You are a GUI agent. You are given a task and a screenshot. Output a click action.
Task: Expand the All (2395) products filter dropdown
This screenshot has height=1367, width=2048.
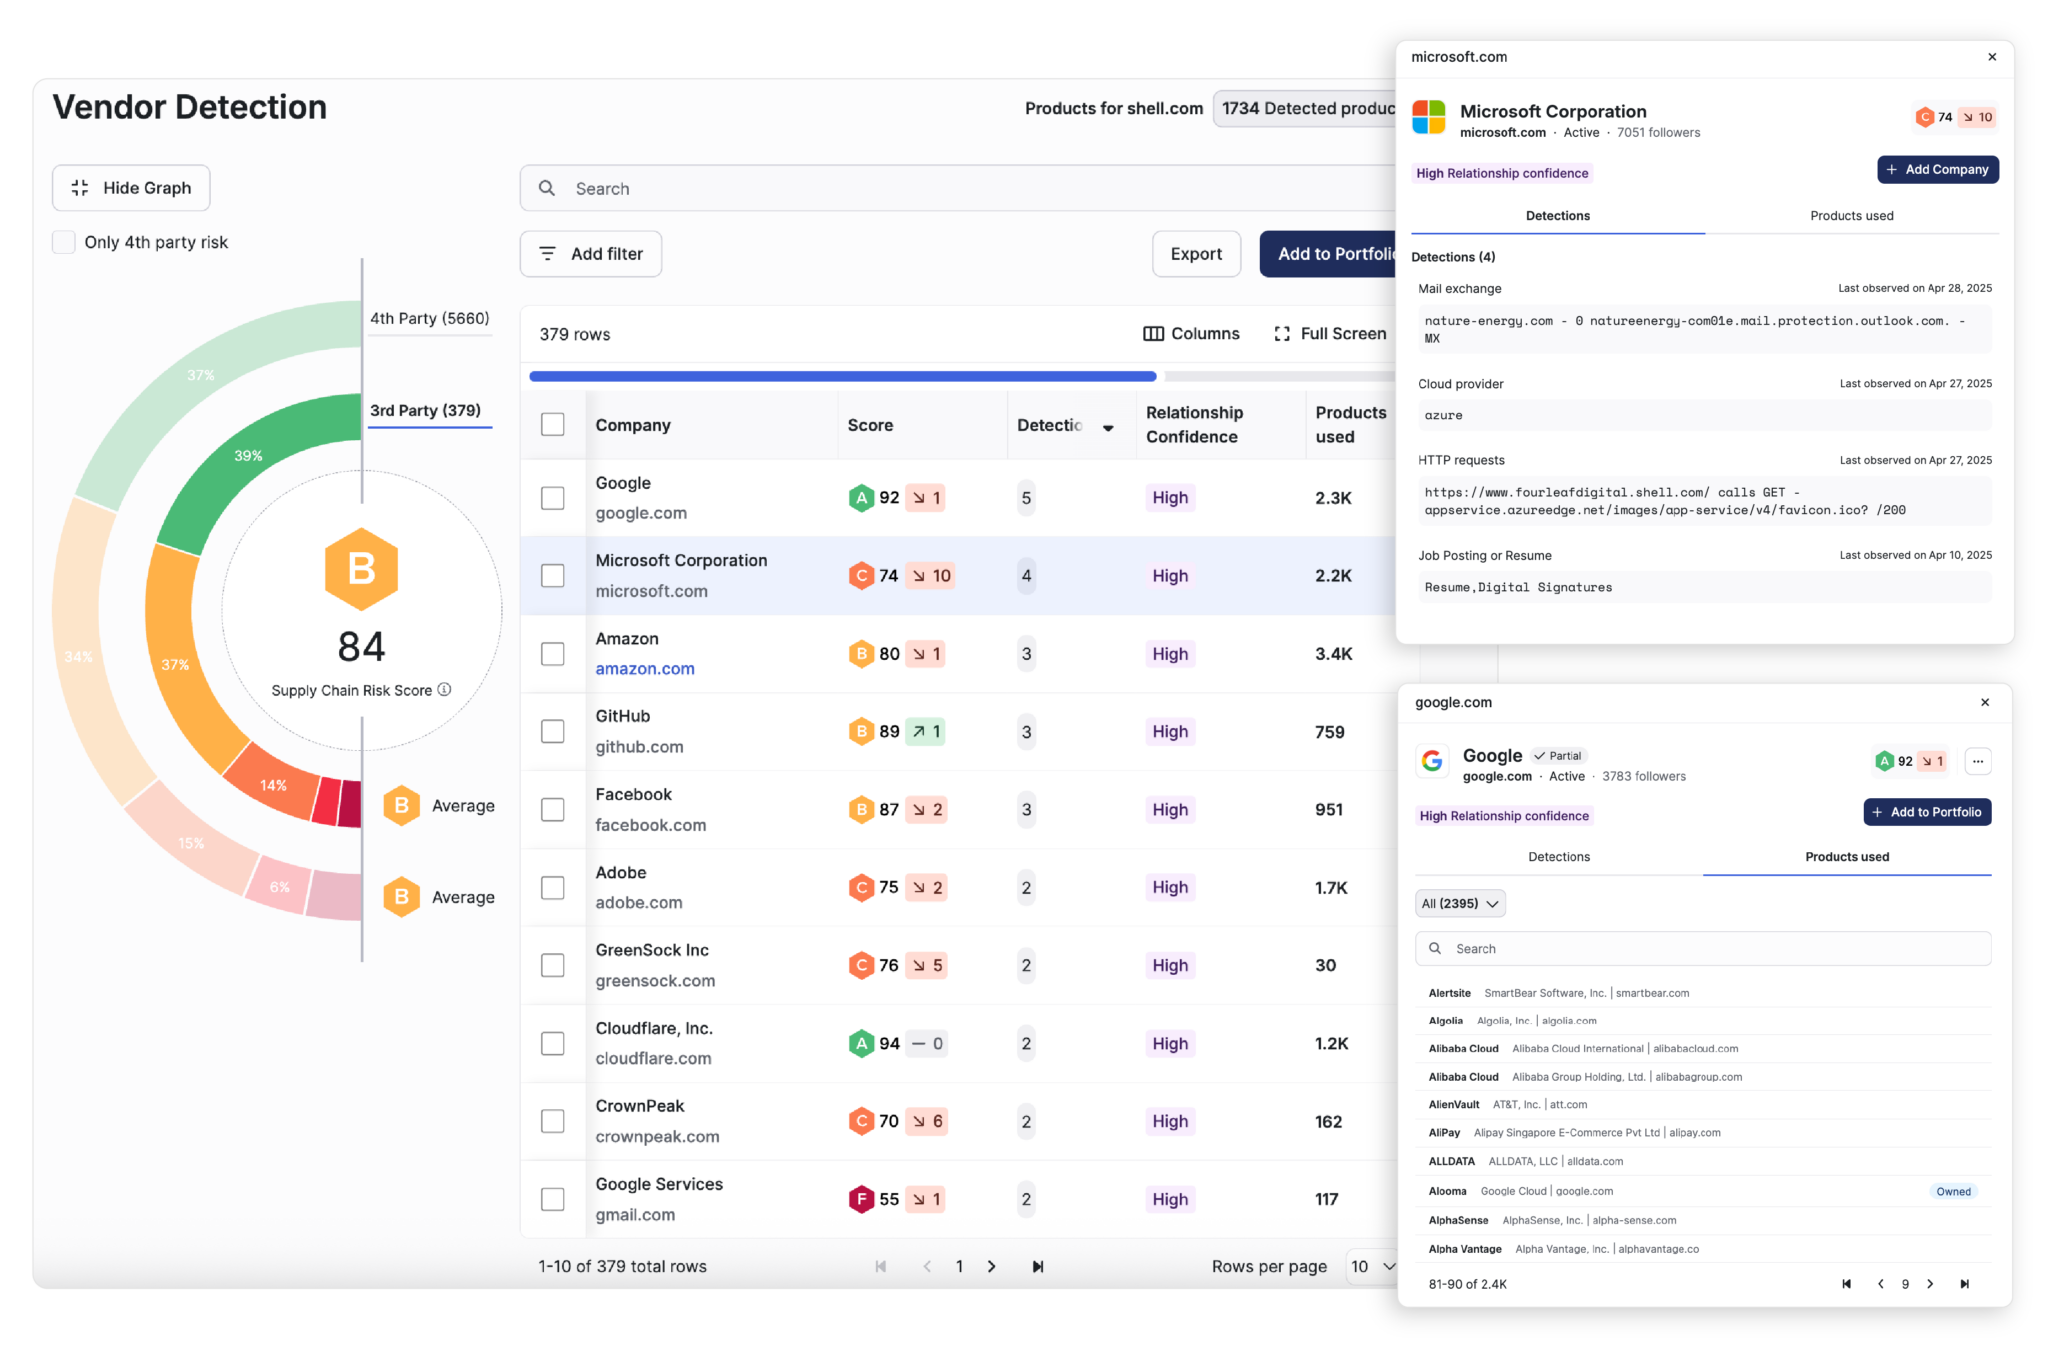[1459, 903]
